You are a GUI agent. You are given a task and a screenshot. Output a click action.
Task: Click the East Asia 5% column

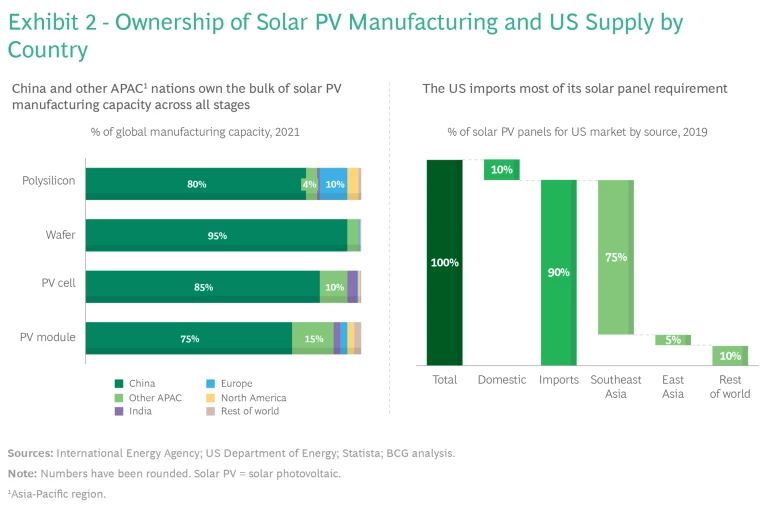coord(673,340)
